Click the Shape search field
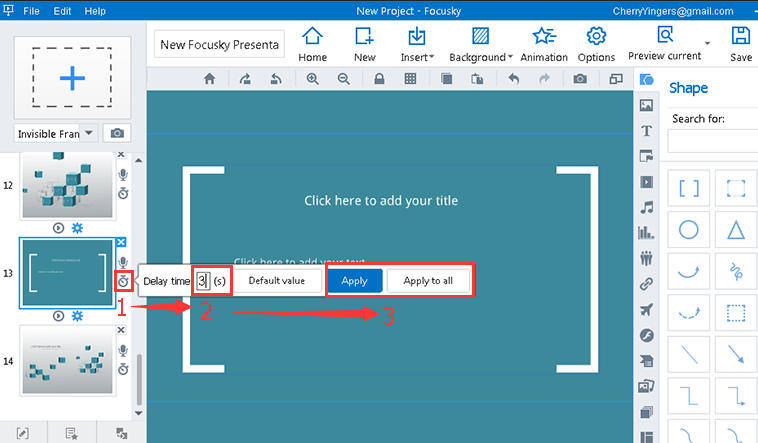758x443 pixels. point(713,142)
